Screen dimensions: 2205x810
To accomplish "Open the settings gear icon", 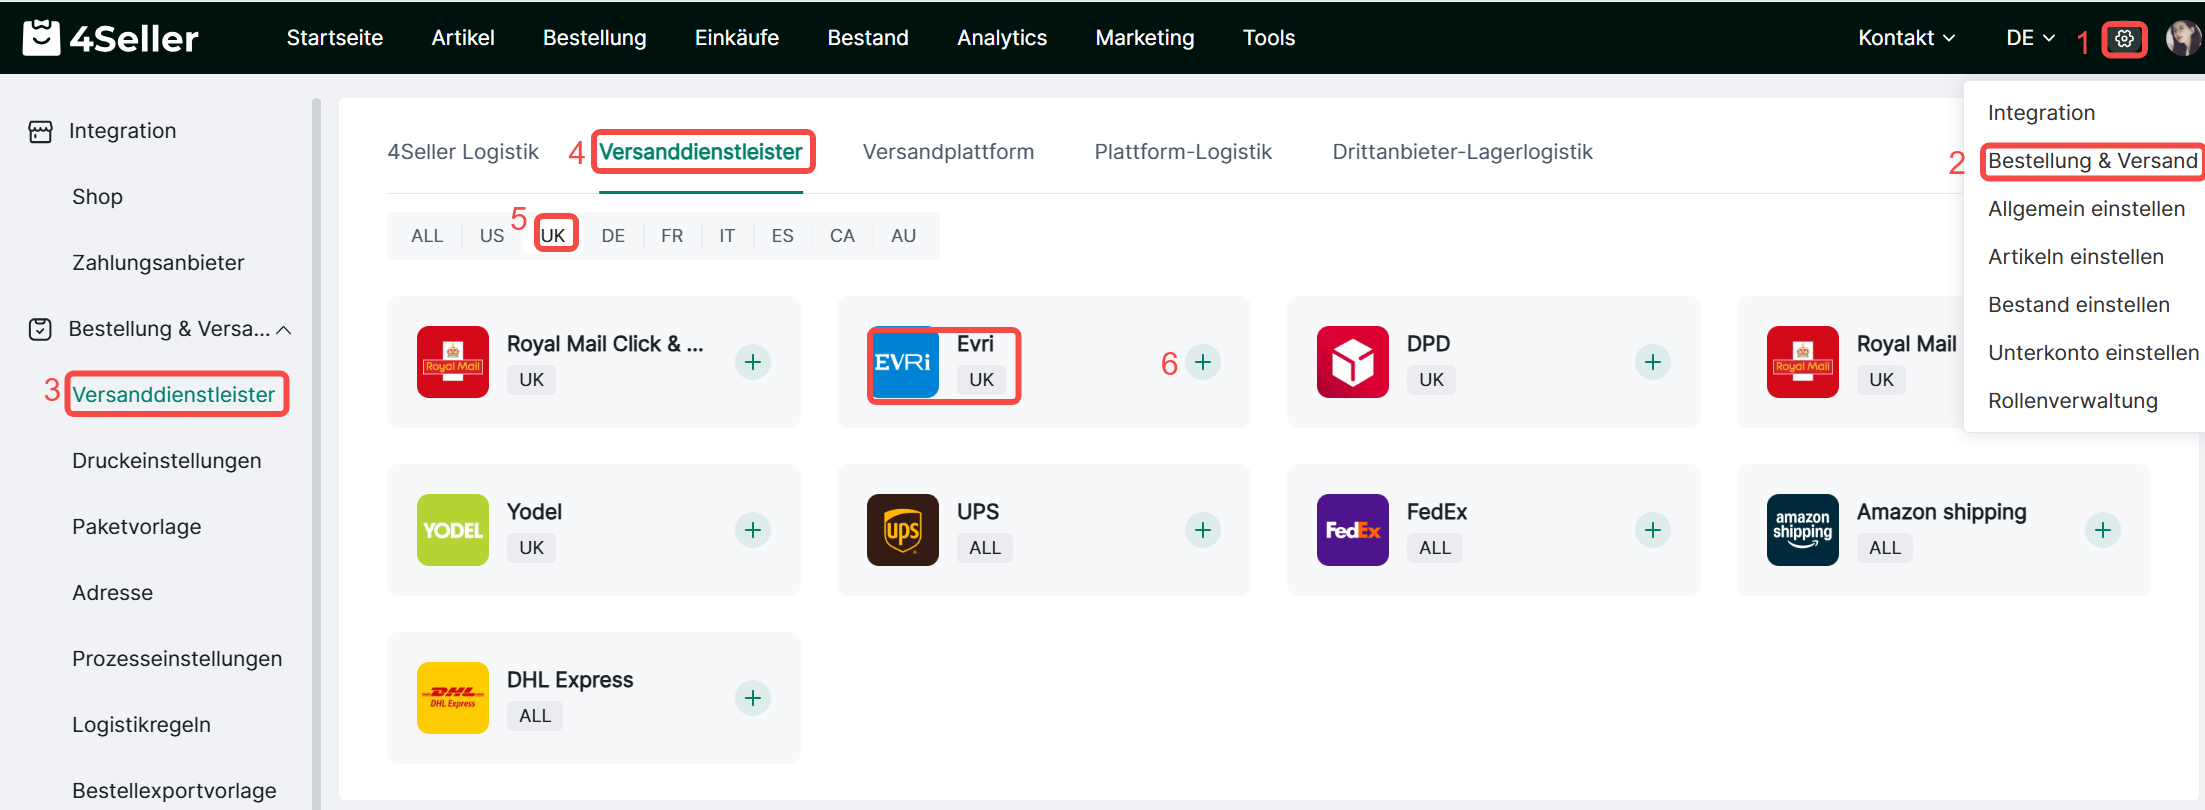I will (2124, 39).
